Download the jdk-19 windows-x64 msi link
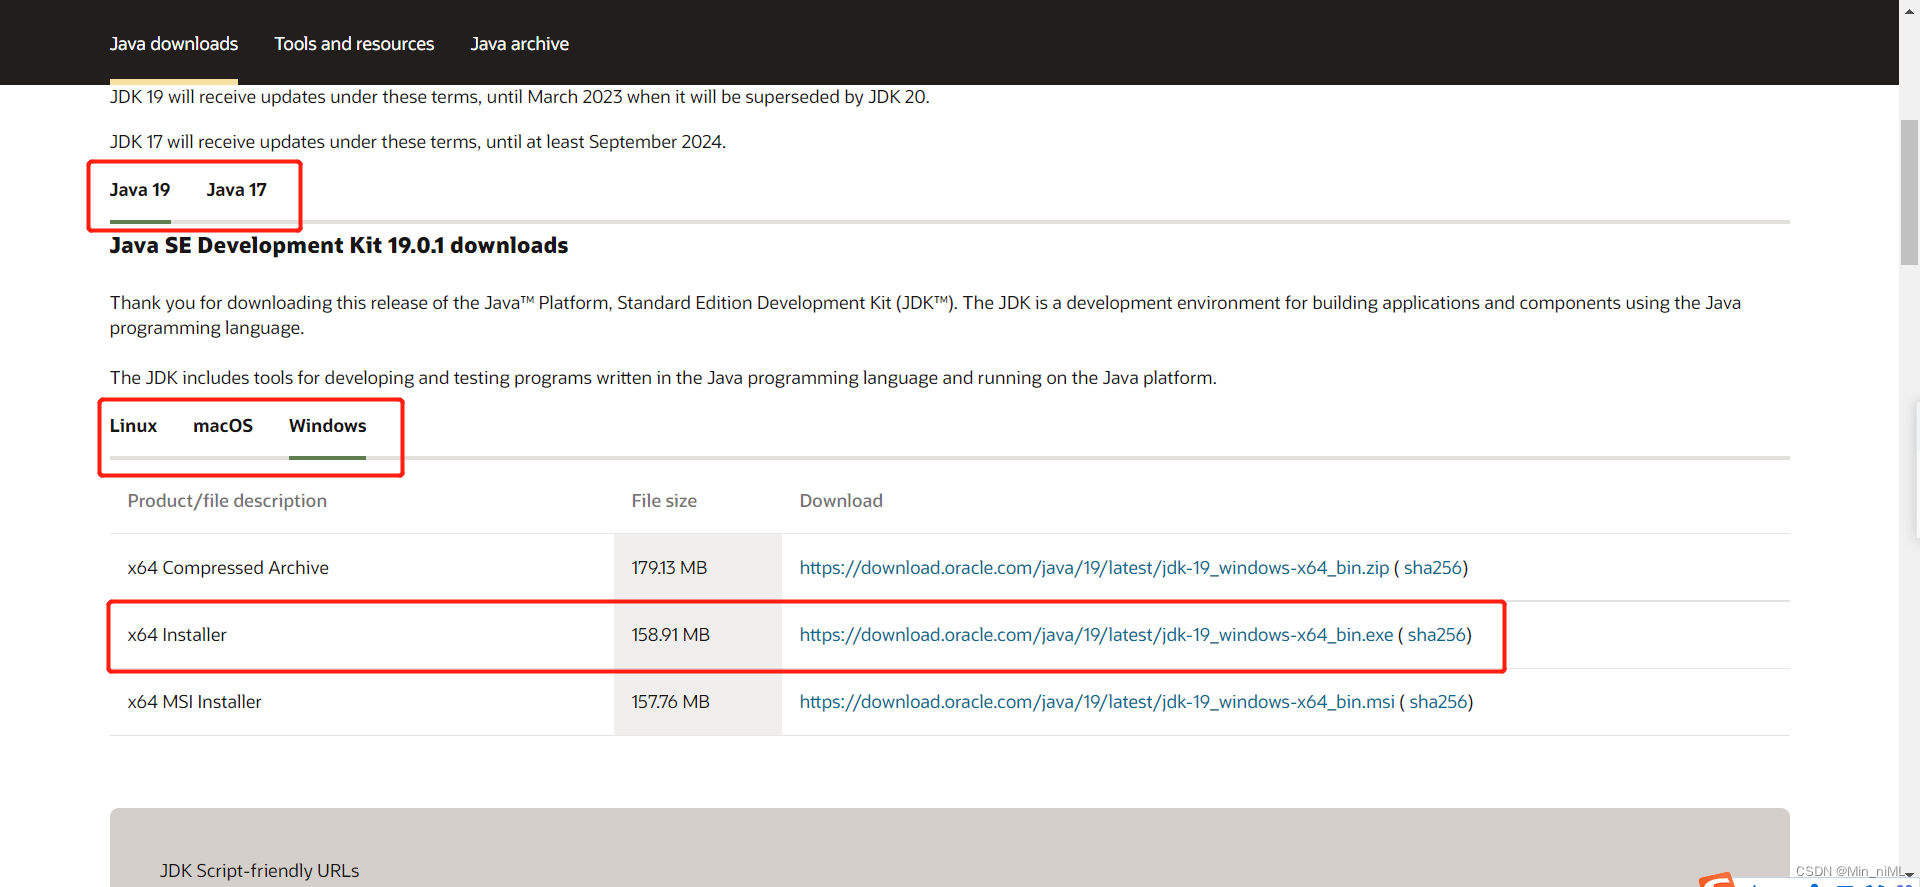The width and height of the screenshot is (1920, 887). click(1097, 702)
